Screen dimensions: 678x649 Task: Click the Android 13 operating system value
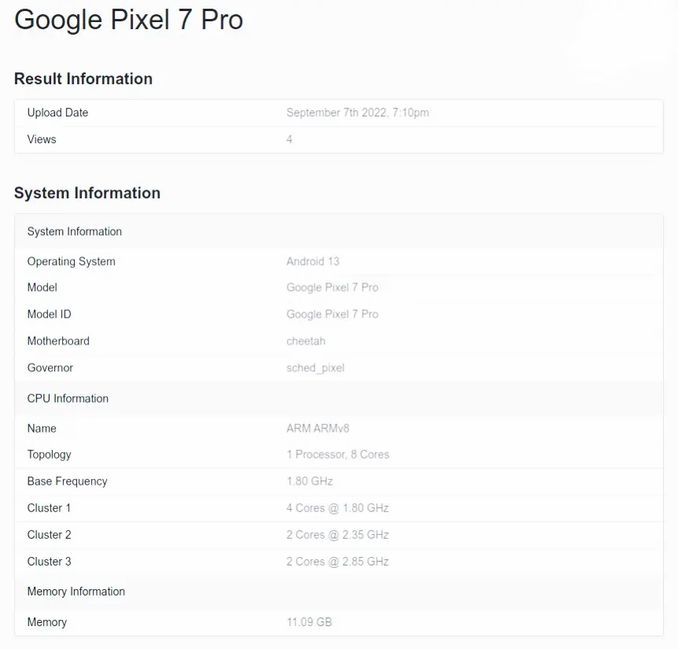(313, 262)
